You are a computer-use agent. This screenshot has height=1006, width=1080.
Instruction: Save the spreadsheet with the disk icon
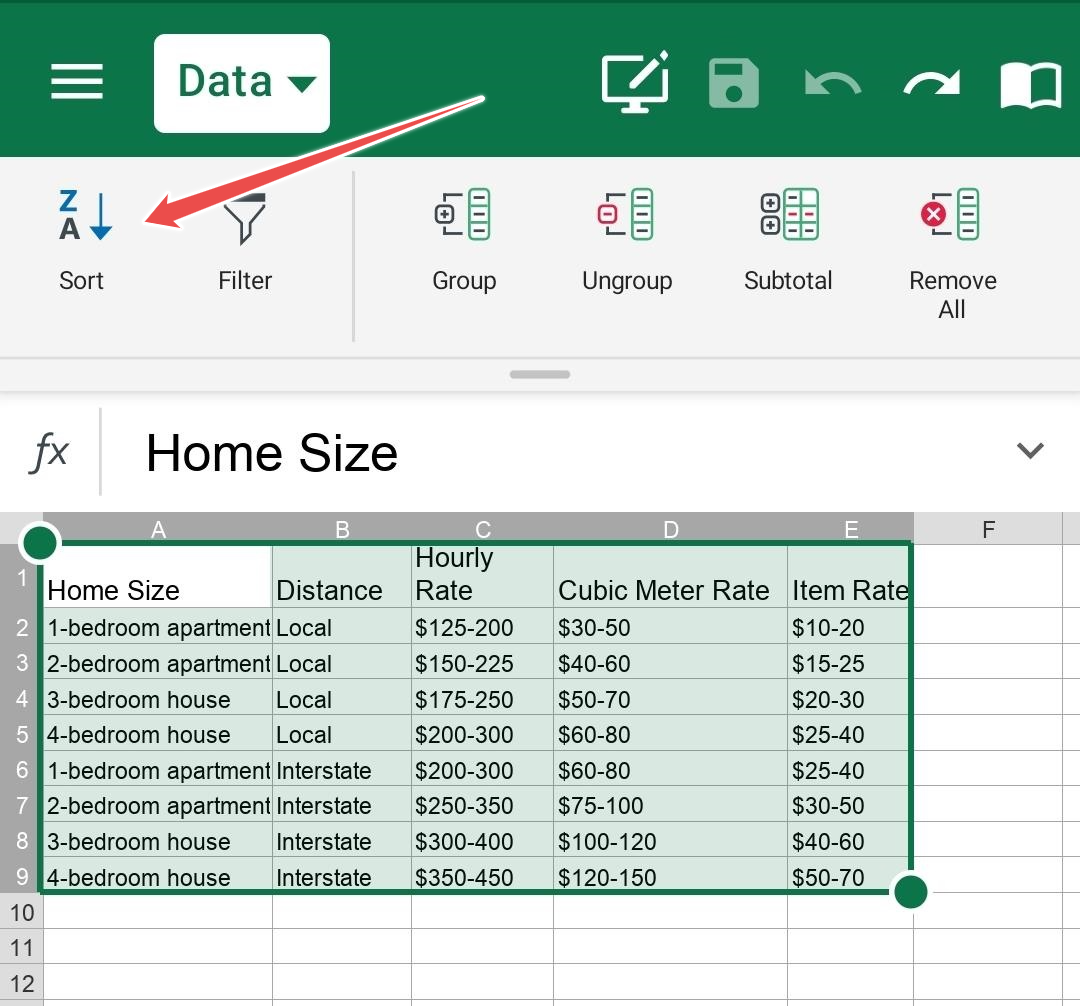(x=734, y=83)
